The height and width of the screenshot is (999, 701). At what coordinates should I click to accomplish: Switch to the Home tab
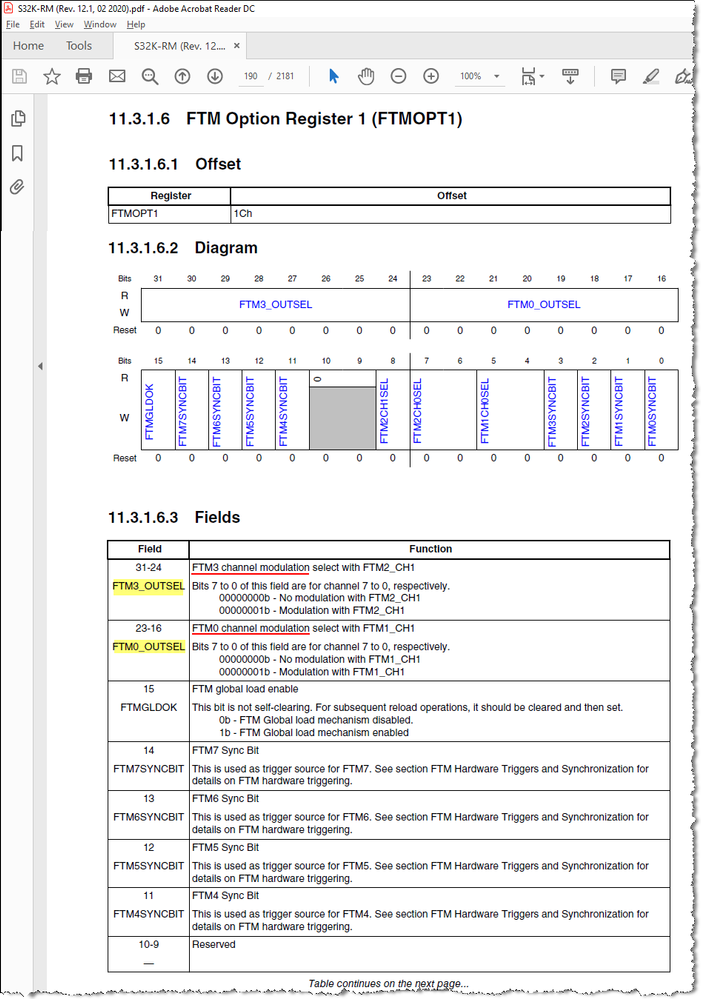click(29, 46)
